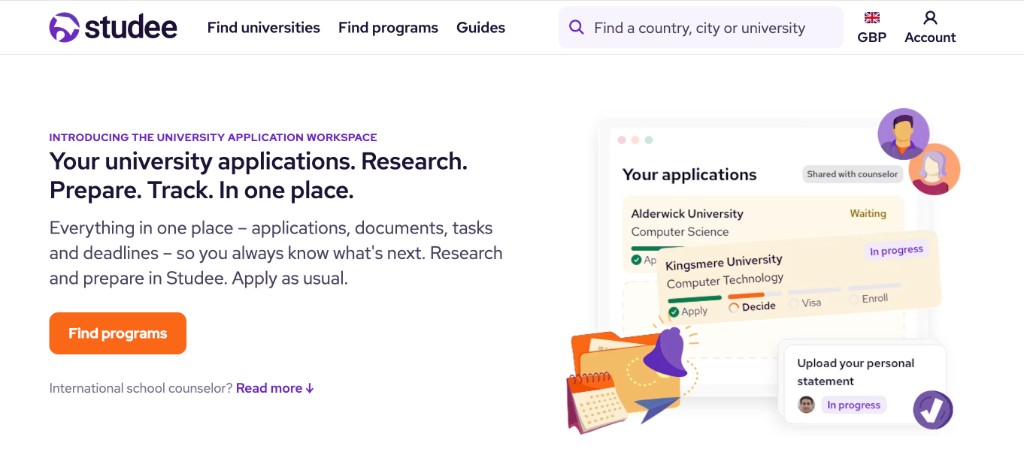Click the In progress badge under personal statement
The image size is (1024, 464).
coord(854,405)
